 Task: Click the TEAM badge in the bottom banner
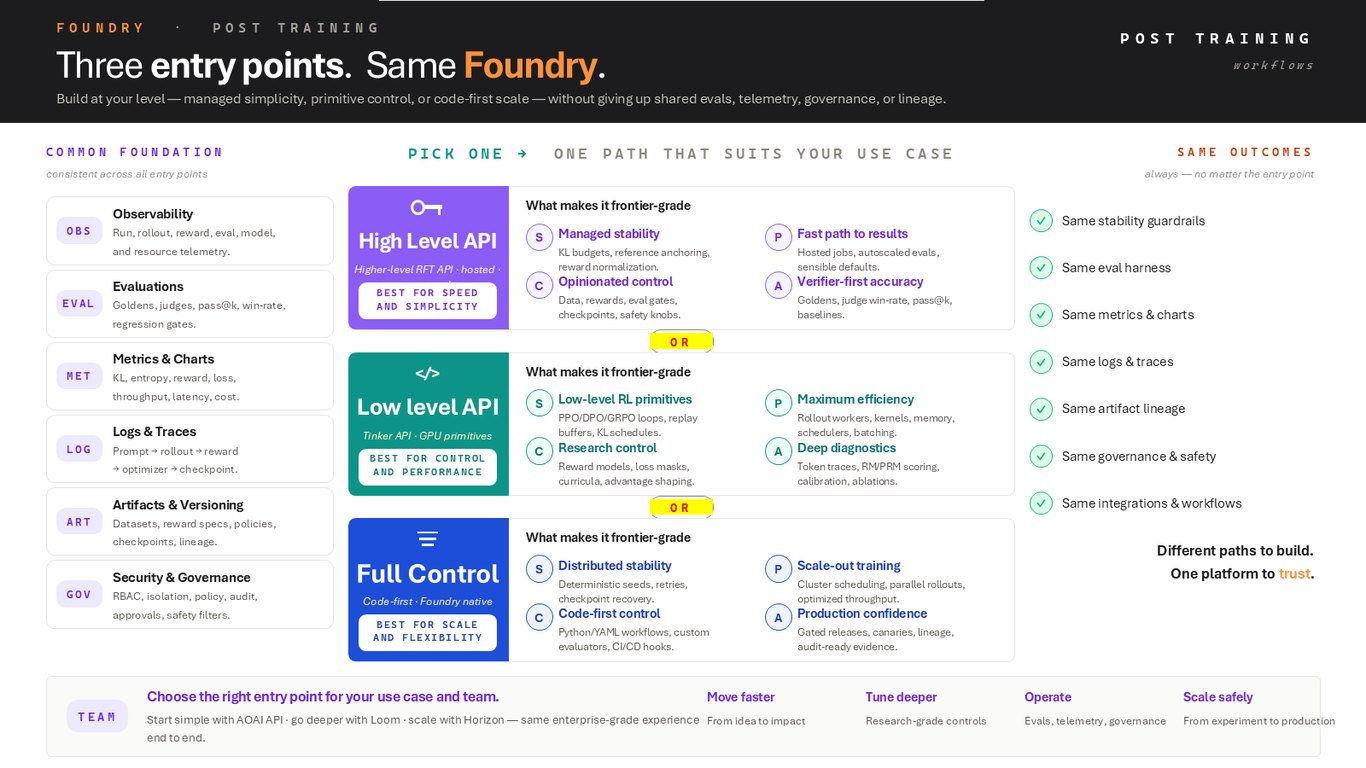point(97,717)
